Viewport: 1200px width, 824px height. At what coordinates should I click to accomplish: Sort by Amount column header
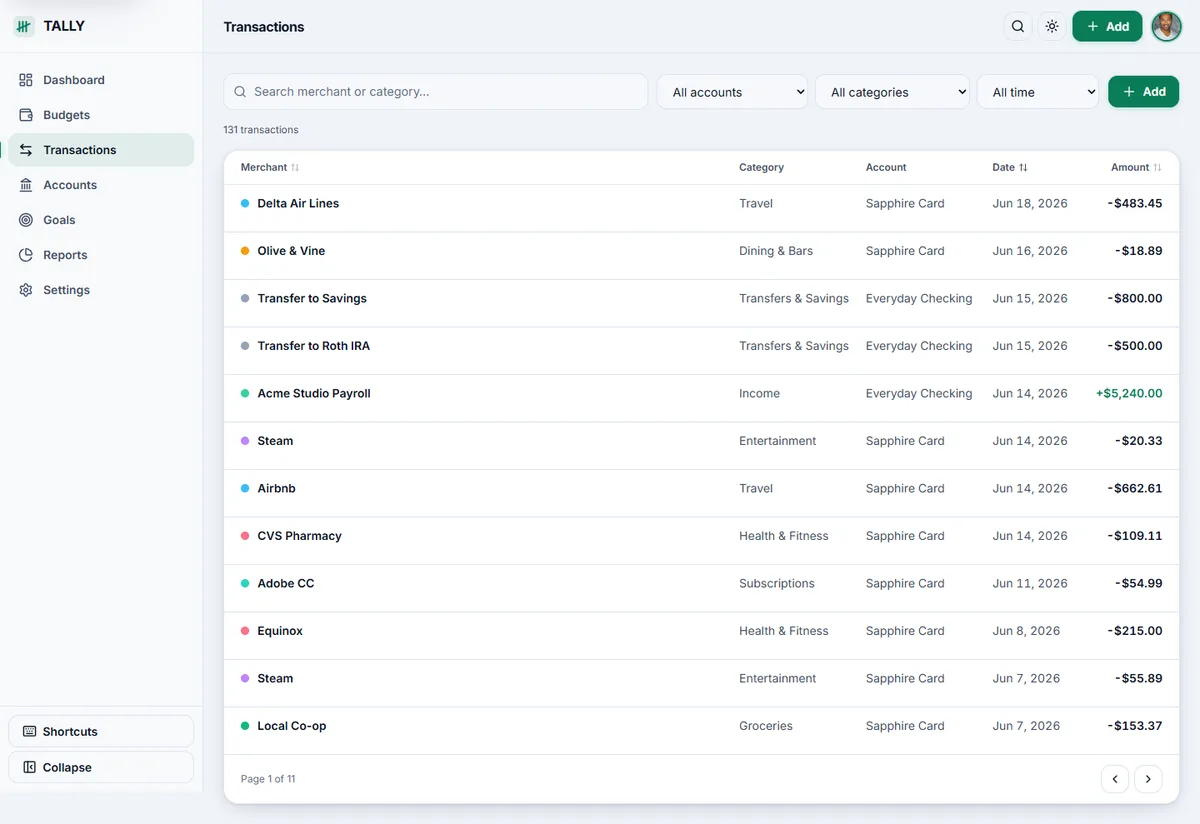click(x=1136, y=168)
